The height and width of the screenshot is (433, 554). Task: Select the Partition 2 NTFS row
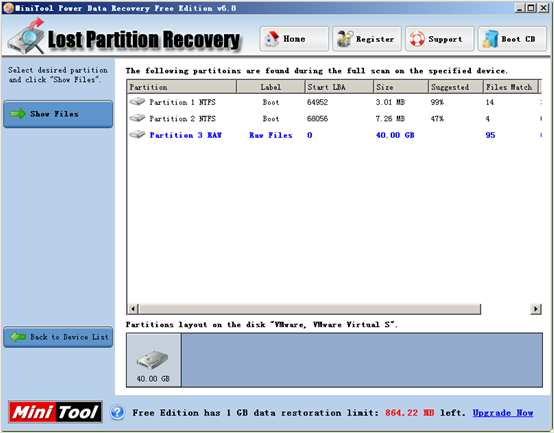334,119
